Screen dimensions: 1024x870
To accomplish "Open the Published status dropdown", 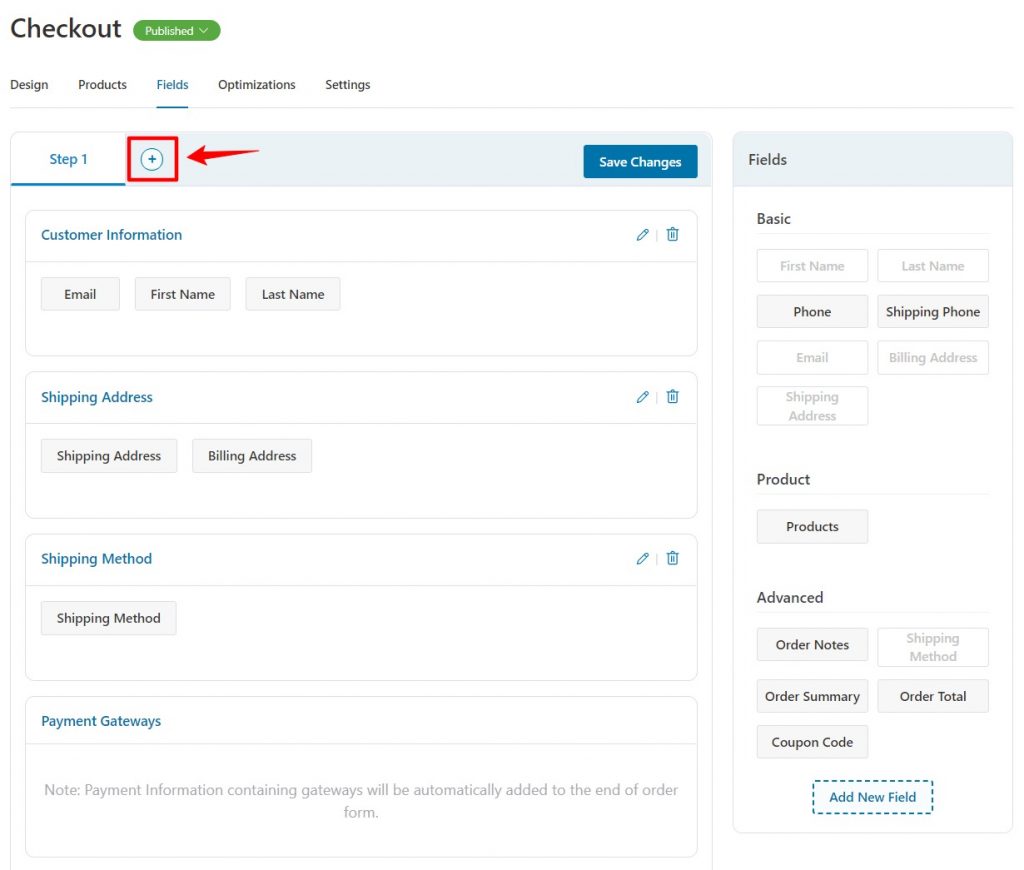I will tap(176, 31).
